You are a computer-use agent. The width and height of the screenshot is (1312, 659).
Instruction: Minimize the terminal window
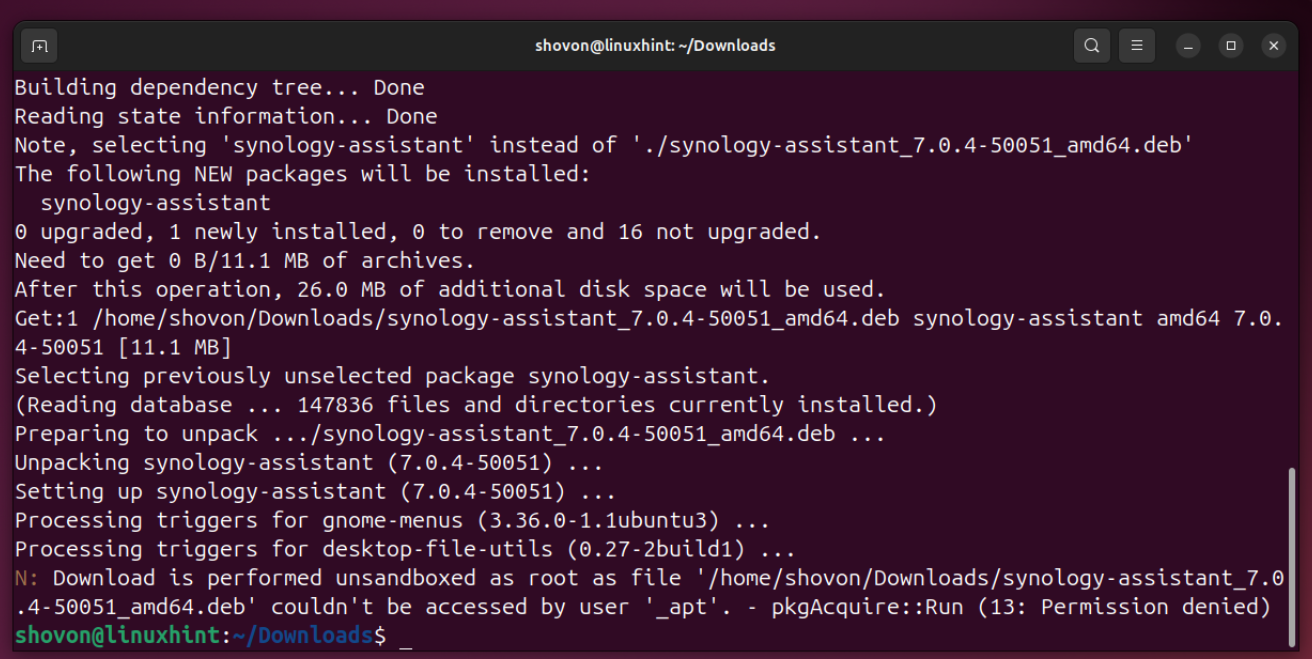coord(1189,46)
